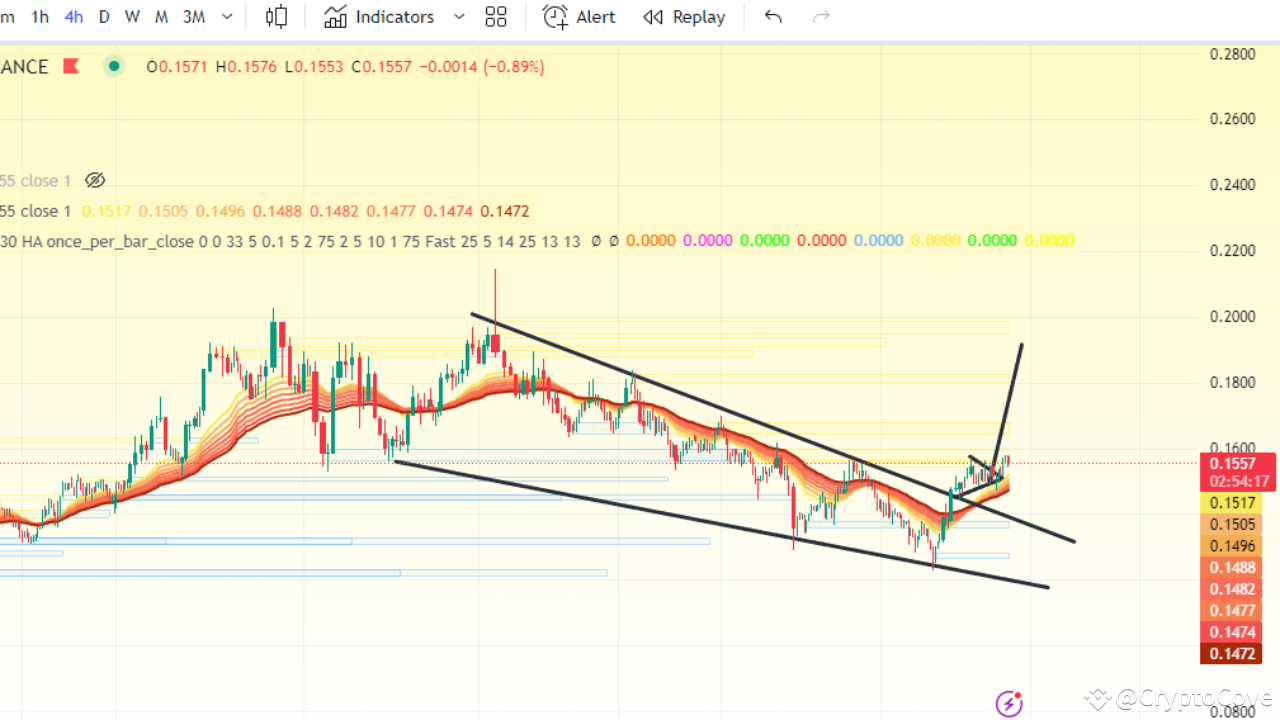Image resolution: width=1280 pixels, height=720 pixels.
Task: Select the multi-chart layout grid icon
Action: tap(496, 16)
